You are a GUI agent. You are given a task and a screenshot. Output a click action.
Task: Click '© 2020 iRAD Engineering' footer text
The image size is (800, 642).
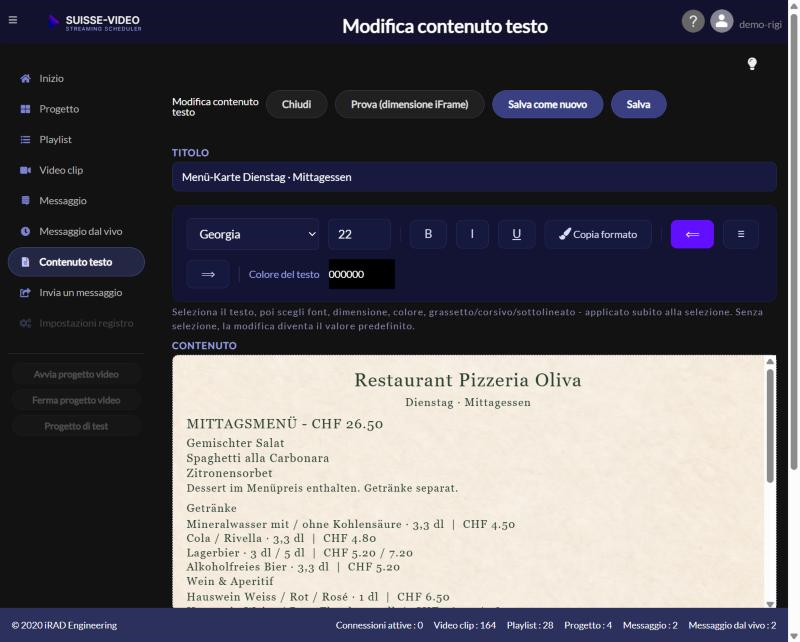click(x=64, y=625)
